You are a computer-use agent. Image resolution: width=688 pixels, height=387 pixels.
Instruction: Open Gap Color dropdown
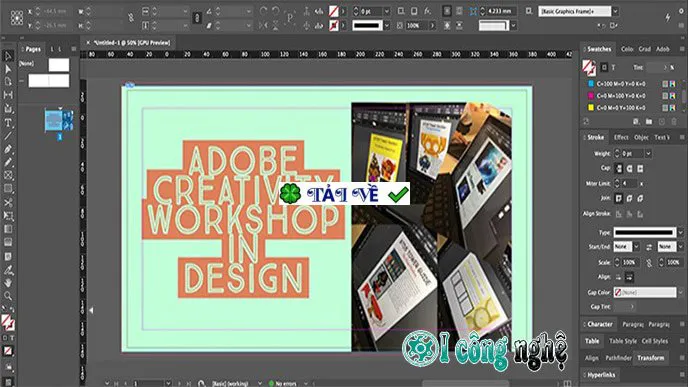680,292
